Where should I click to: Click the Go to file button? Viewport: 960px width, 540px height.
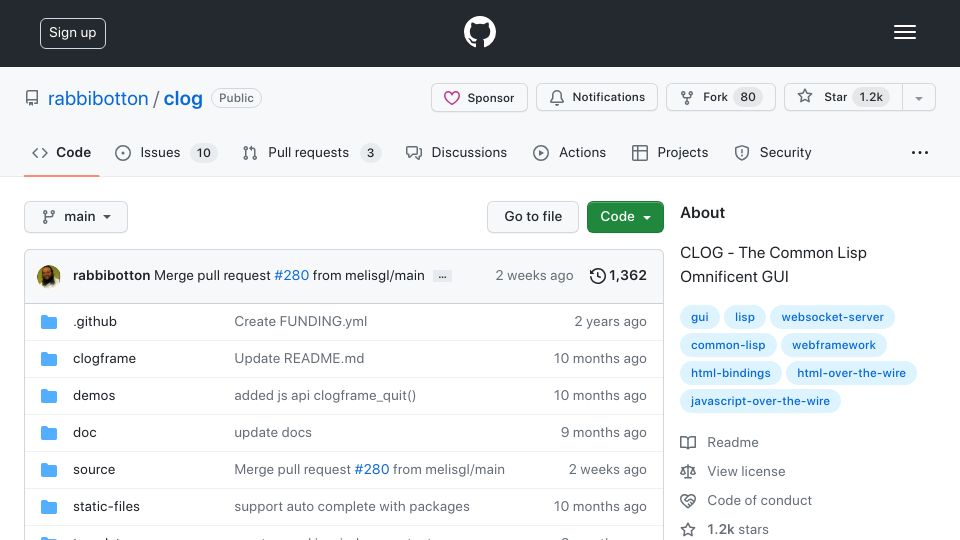click(x=533, y=217)
